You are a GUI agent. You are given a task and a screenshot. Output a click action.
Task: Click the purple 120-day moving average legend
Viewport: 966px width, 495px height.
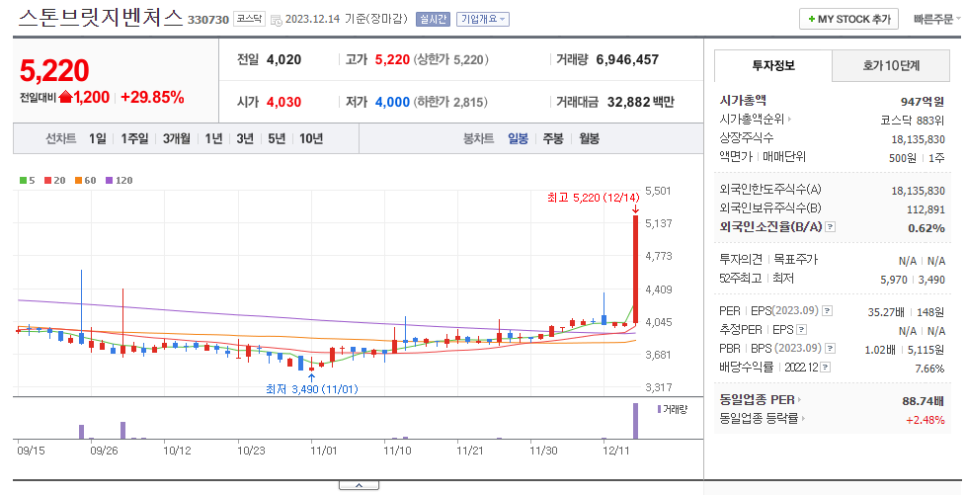click(119, 181)
